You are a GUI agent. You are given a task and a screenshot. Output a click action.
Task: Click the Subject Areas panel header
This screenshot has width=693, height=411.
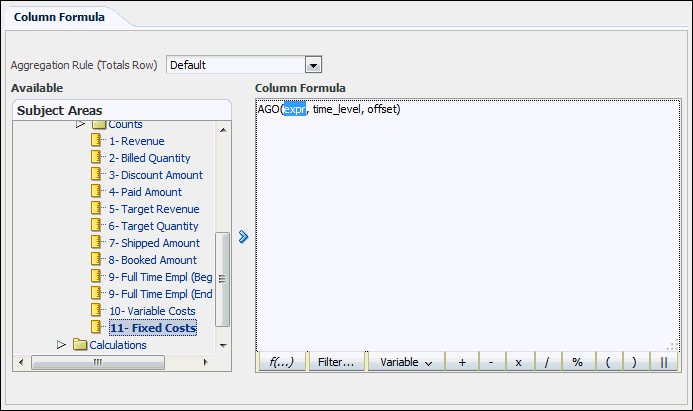[122, 110]
